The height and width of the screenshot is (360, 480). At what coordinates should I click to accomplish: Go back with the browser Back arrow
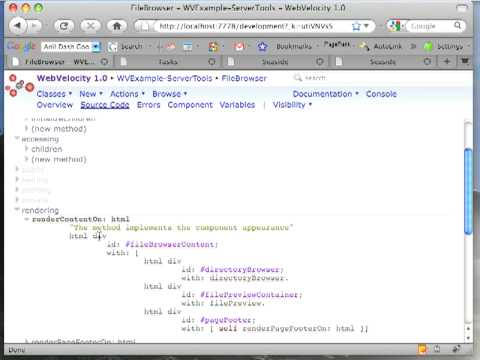(18, 26)
